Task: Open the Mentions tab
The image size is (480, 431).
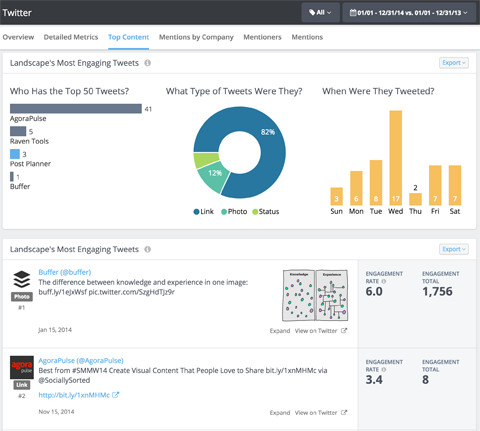Action: 307,37
